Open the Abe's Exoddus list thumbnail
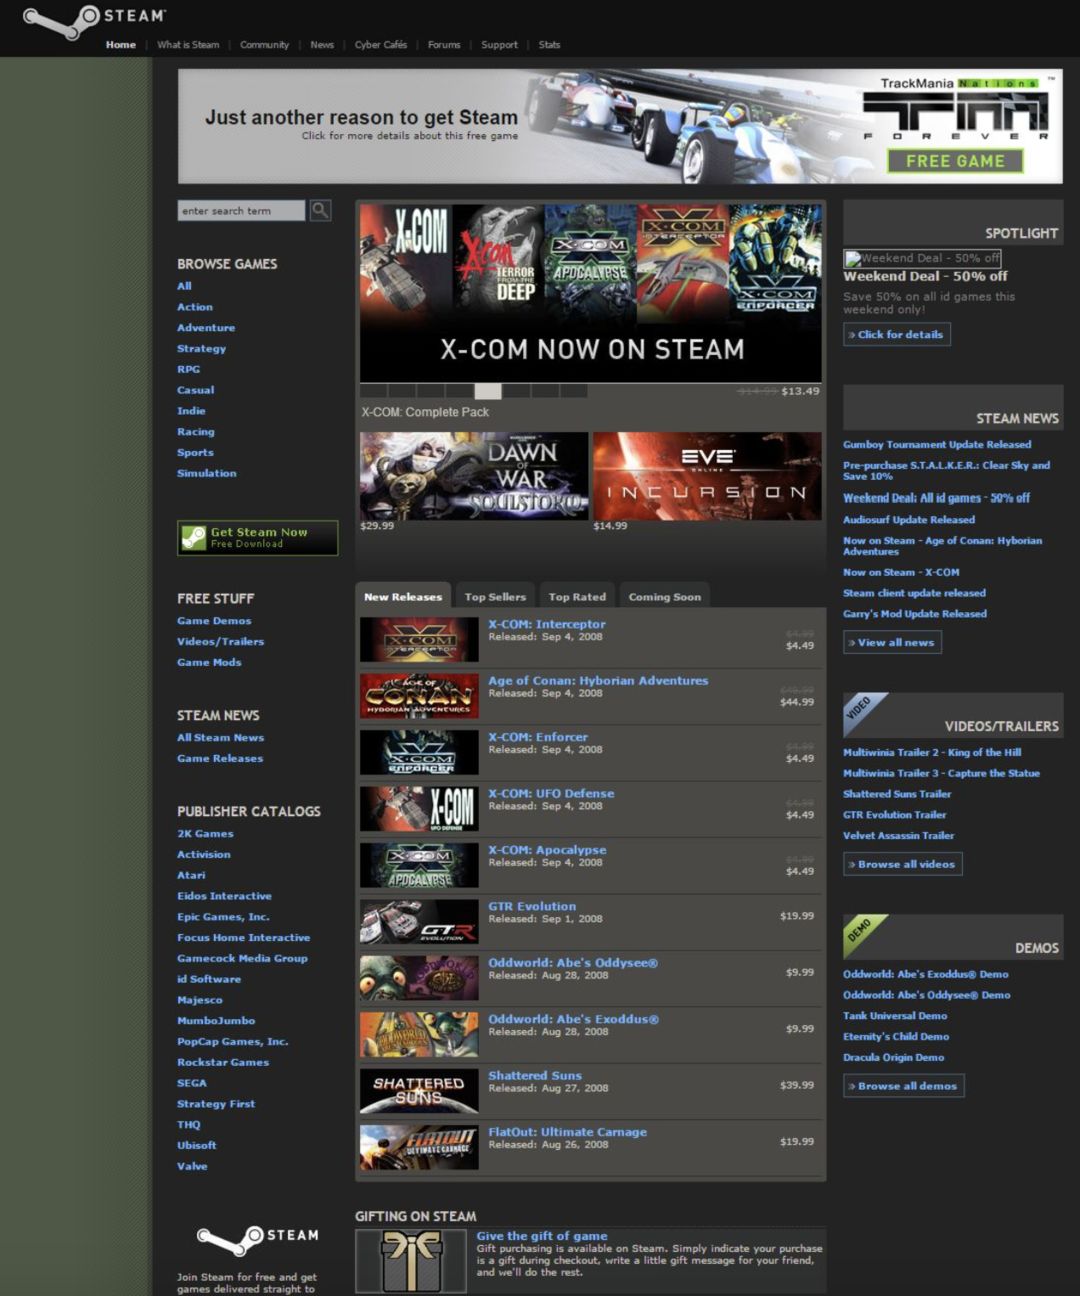The image size is (1080, 1296). tap(419, 1035)
